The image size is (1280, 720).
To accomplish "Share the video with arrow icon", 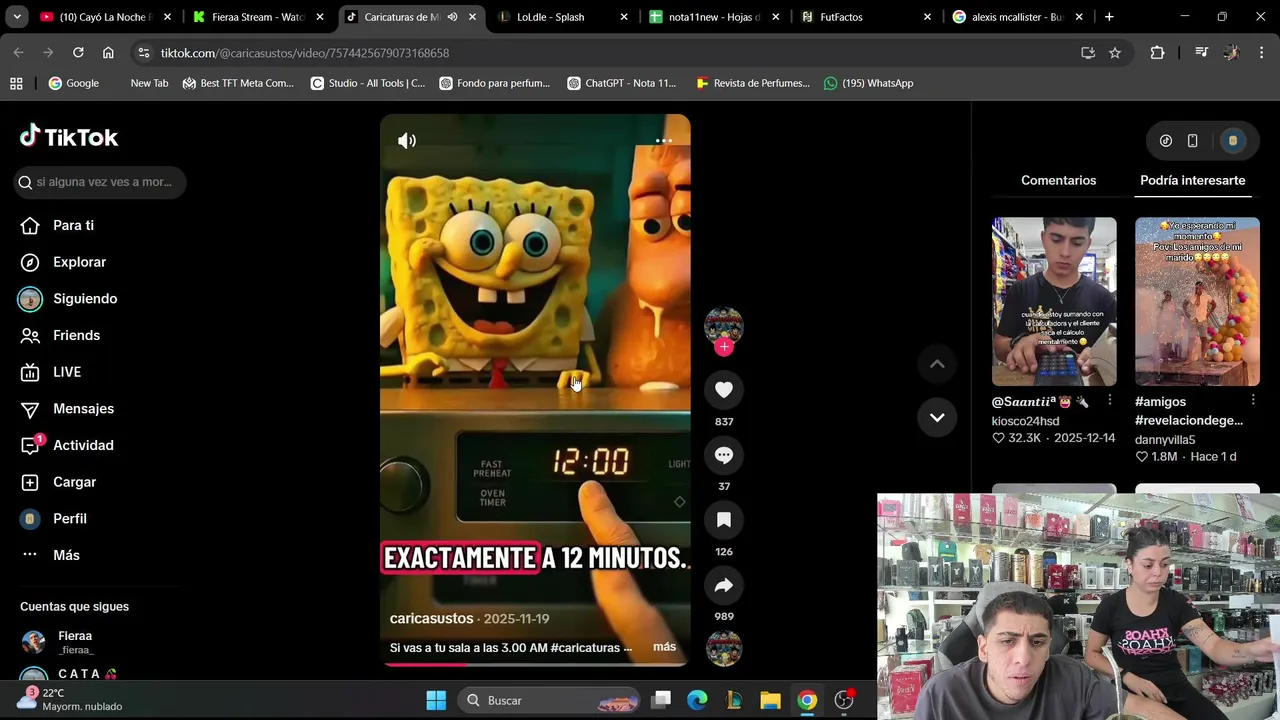I will coord(724,585).
